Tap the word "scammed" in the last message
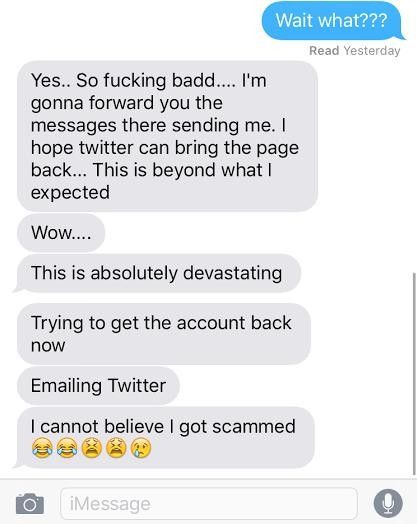 [254, 427]
